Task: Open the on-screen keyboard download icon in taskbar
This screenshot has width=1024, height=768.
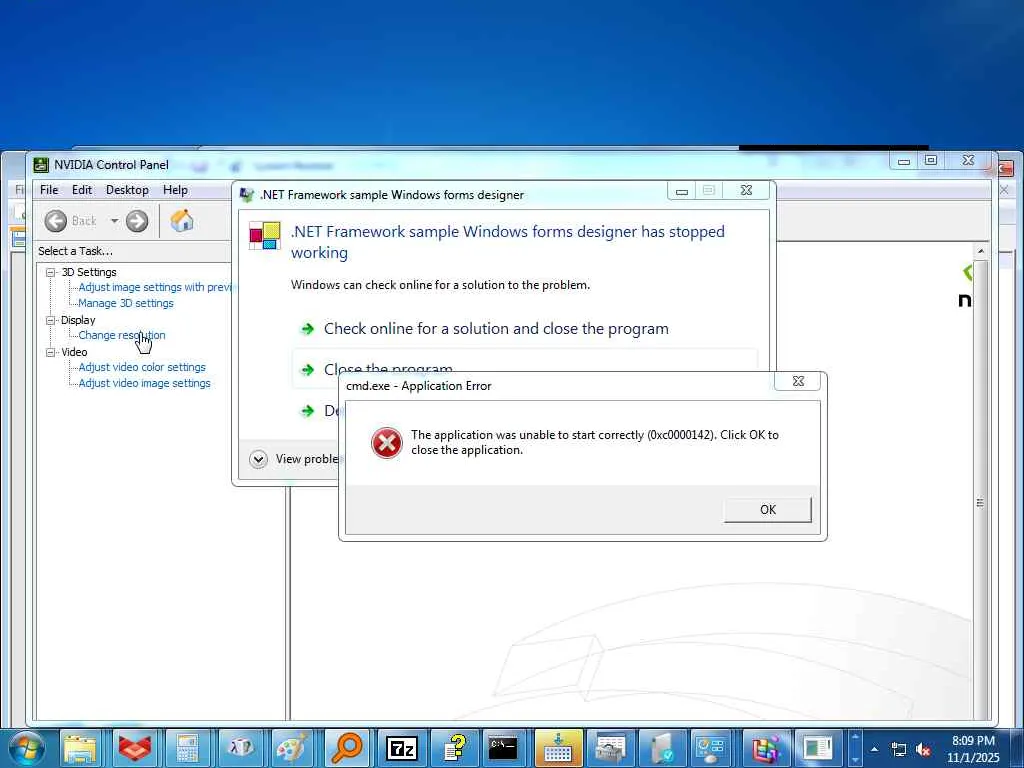Action: (558, 748)
